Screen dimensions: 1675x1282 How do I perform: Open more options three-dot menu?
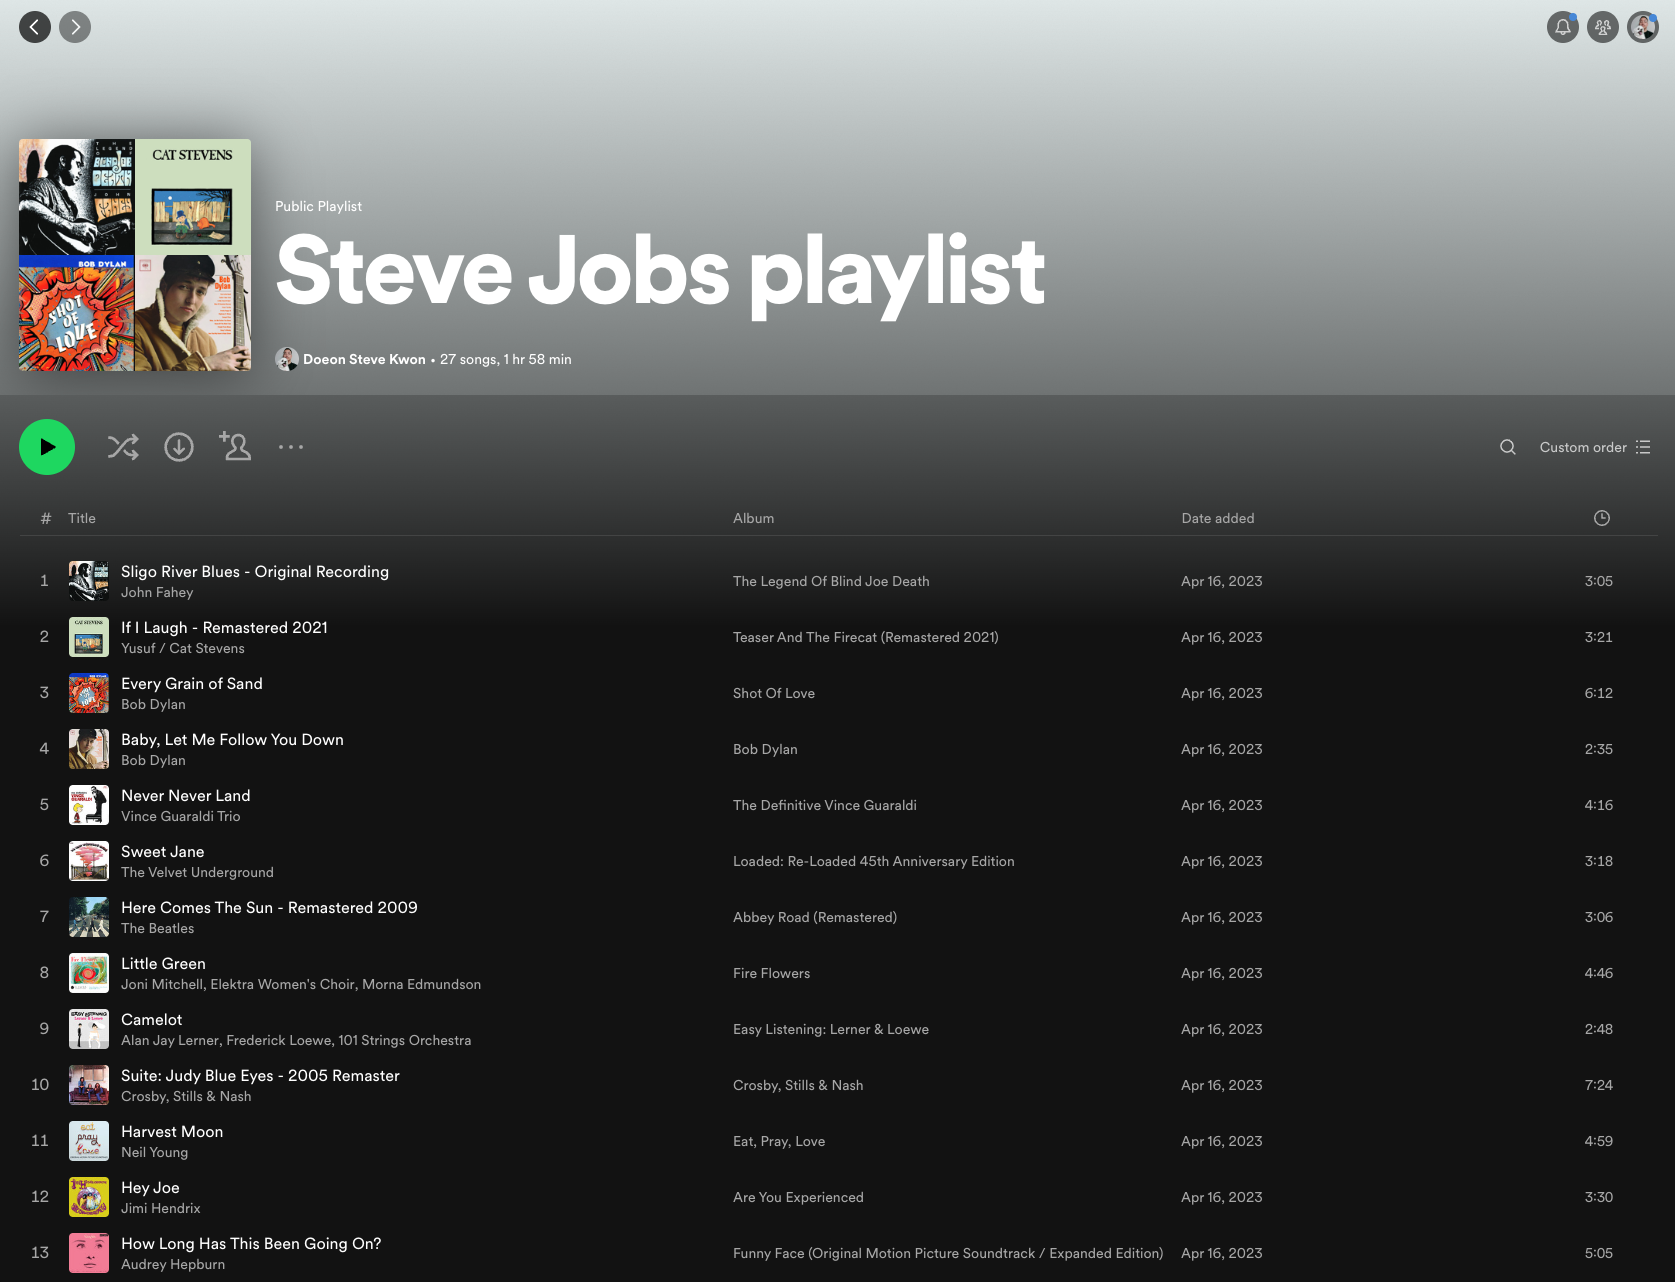[x=291, y=447]
